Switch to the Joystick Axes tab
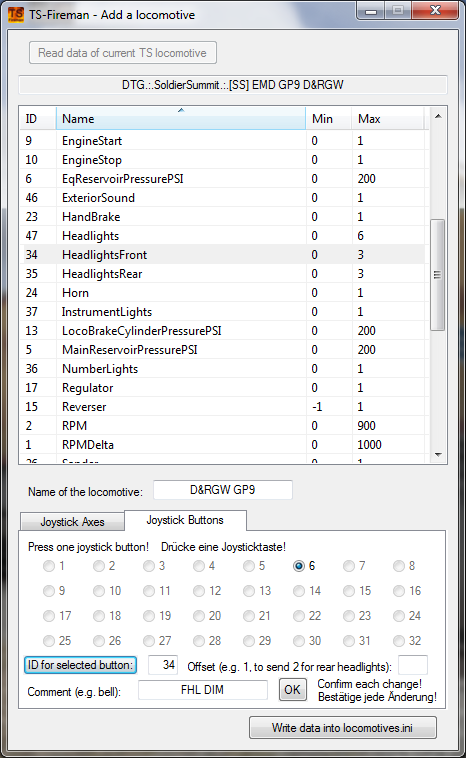This screenshot has height=758, width=466. [x=73, y=522]
